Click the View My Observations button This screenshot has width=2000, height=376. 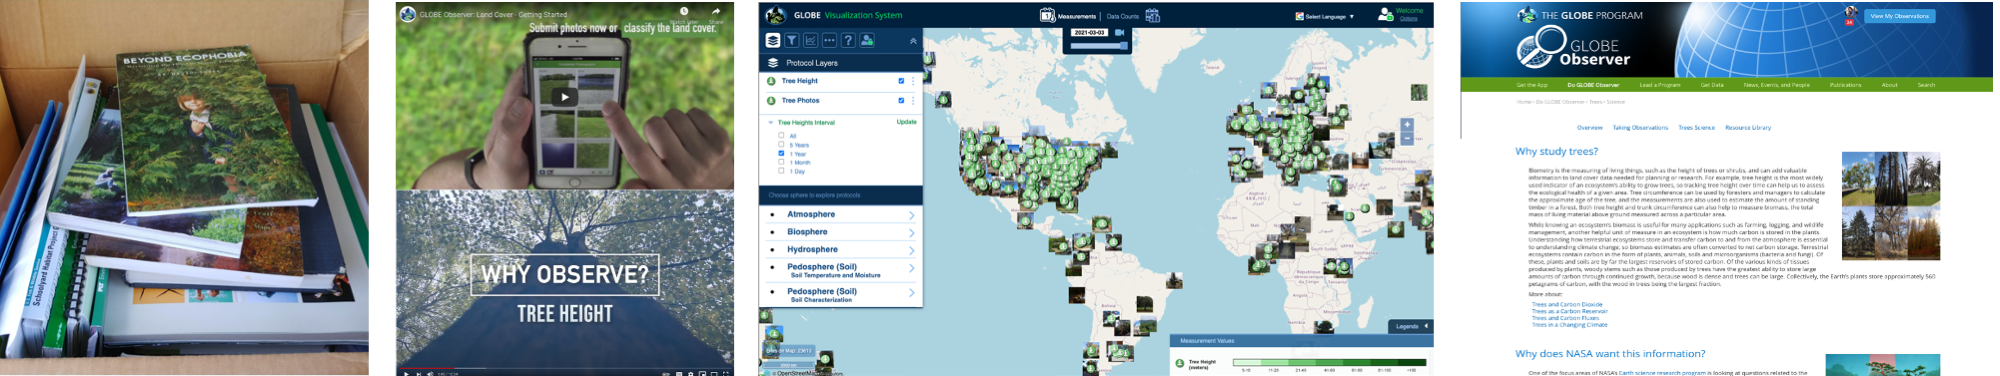(x=1899, y=16)
